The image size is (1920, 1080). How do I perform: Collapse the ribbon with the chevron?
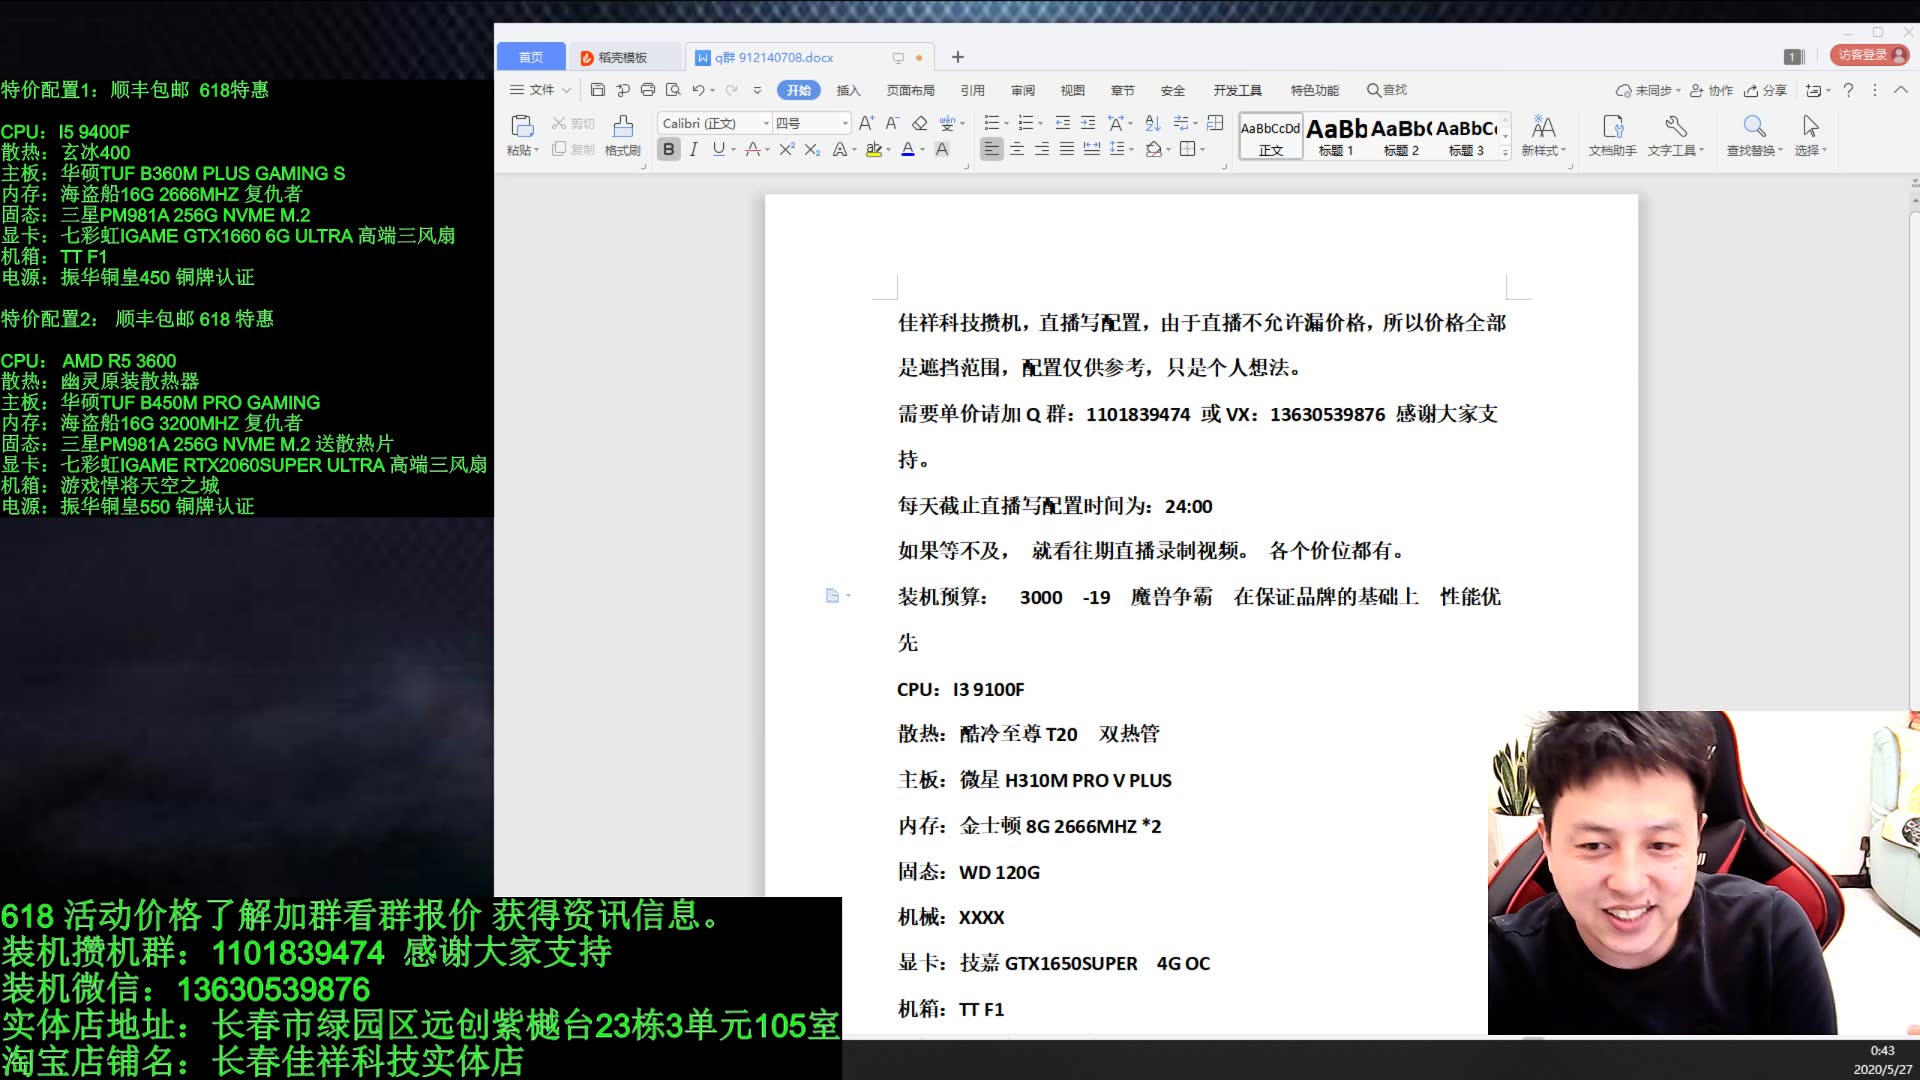[x=1900, y=90]
